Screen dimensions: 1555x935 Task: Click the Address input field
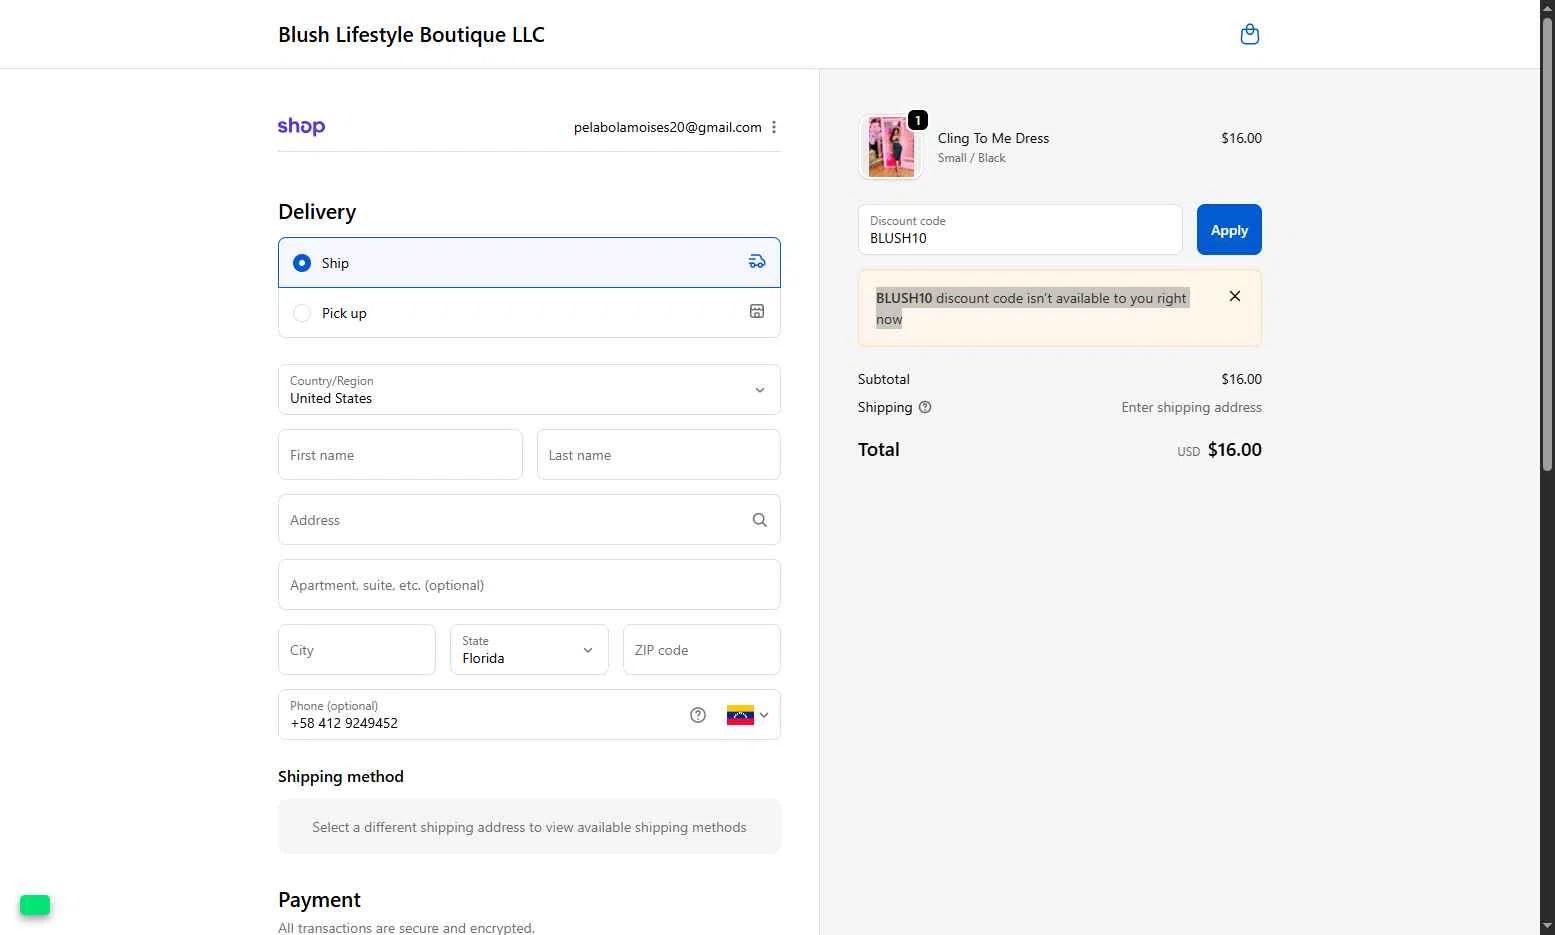(x=529, y=520)
